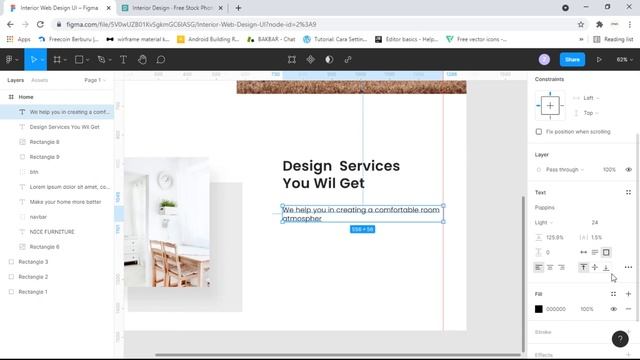Open font weight Light dropdown
This screenshot has width=640, height=360.
point(544,222)
